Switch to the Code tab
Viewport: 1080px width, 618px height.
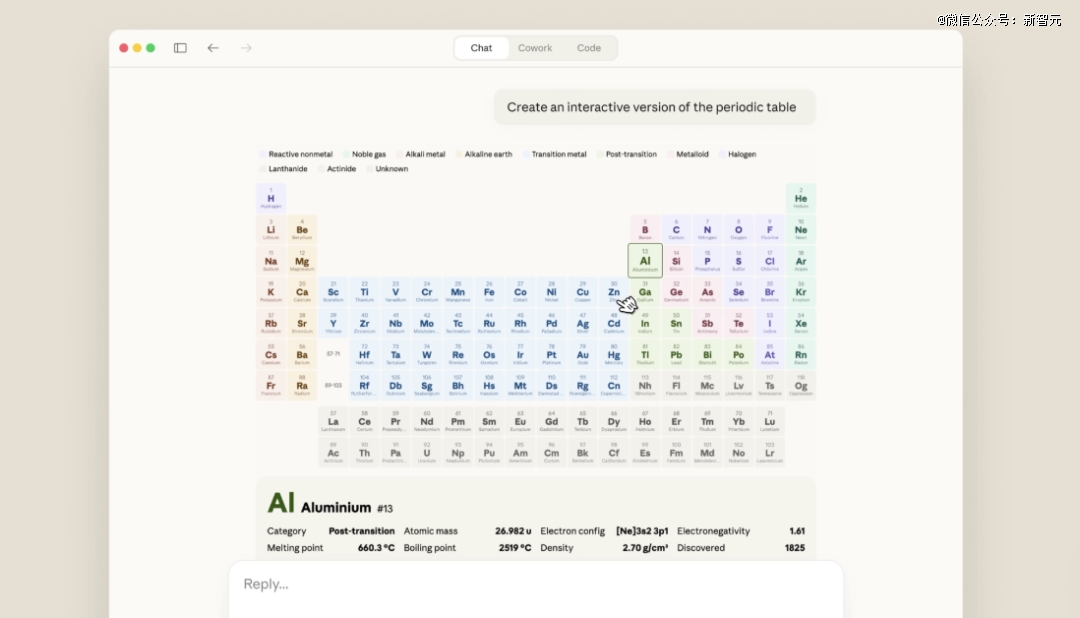click(x=589, y=48)
